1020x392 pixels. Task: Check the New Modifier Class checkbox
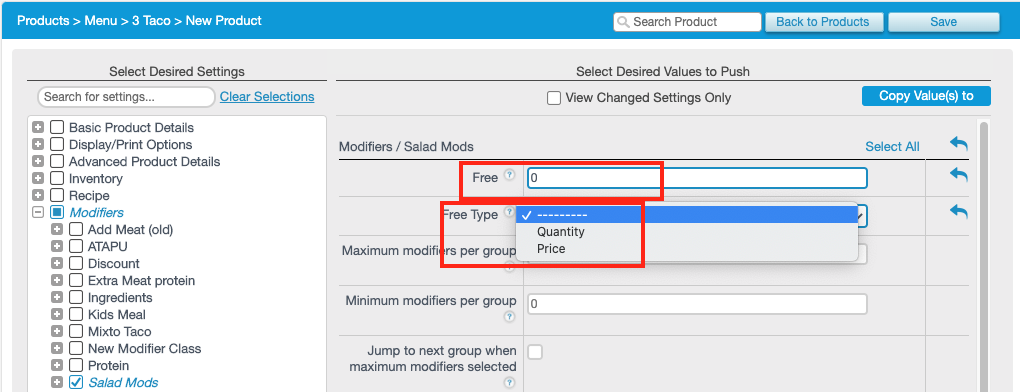point(76,348)
